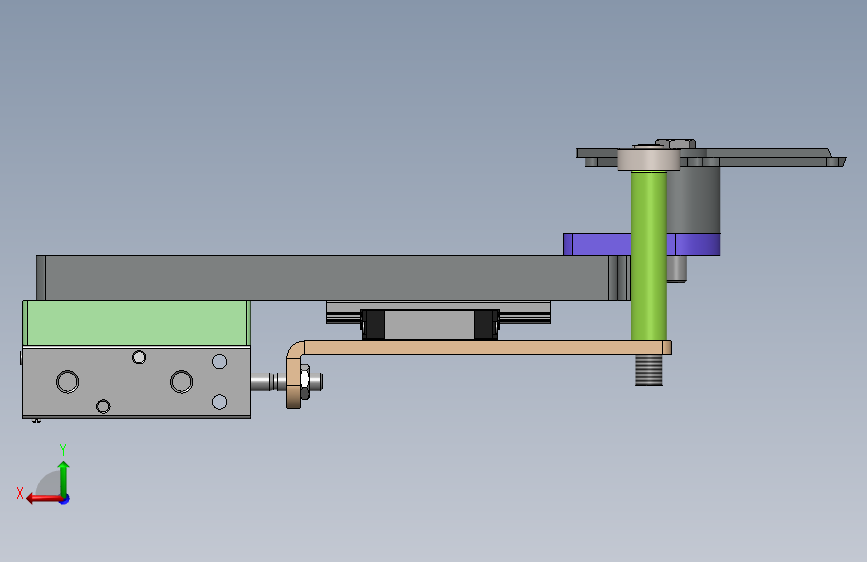Click the tan L-shaped bracket plate
Image resolution: width=867 pixels, height=562 pixels.
479,347
